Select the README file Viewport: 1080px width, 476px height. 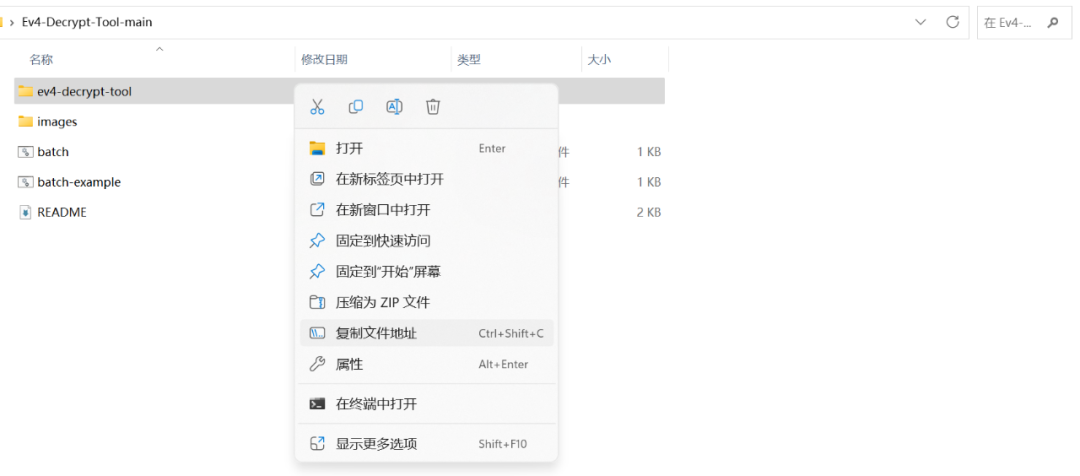(x=61, y=213)
